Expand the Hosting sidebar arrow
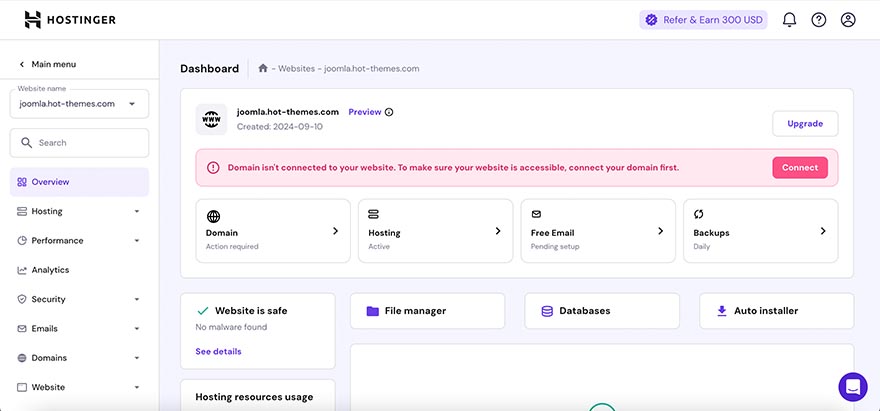The image size is (880, 411). (137, 212)
